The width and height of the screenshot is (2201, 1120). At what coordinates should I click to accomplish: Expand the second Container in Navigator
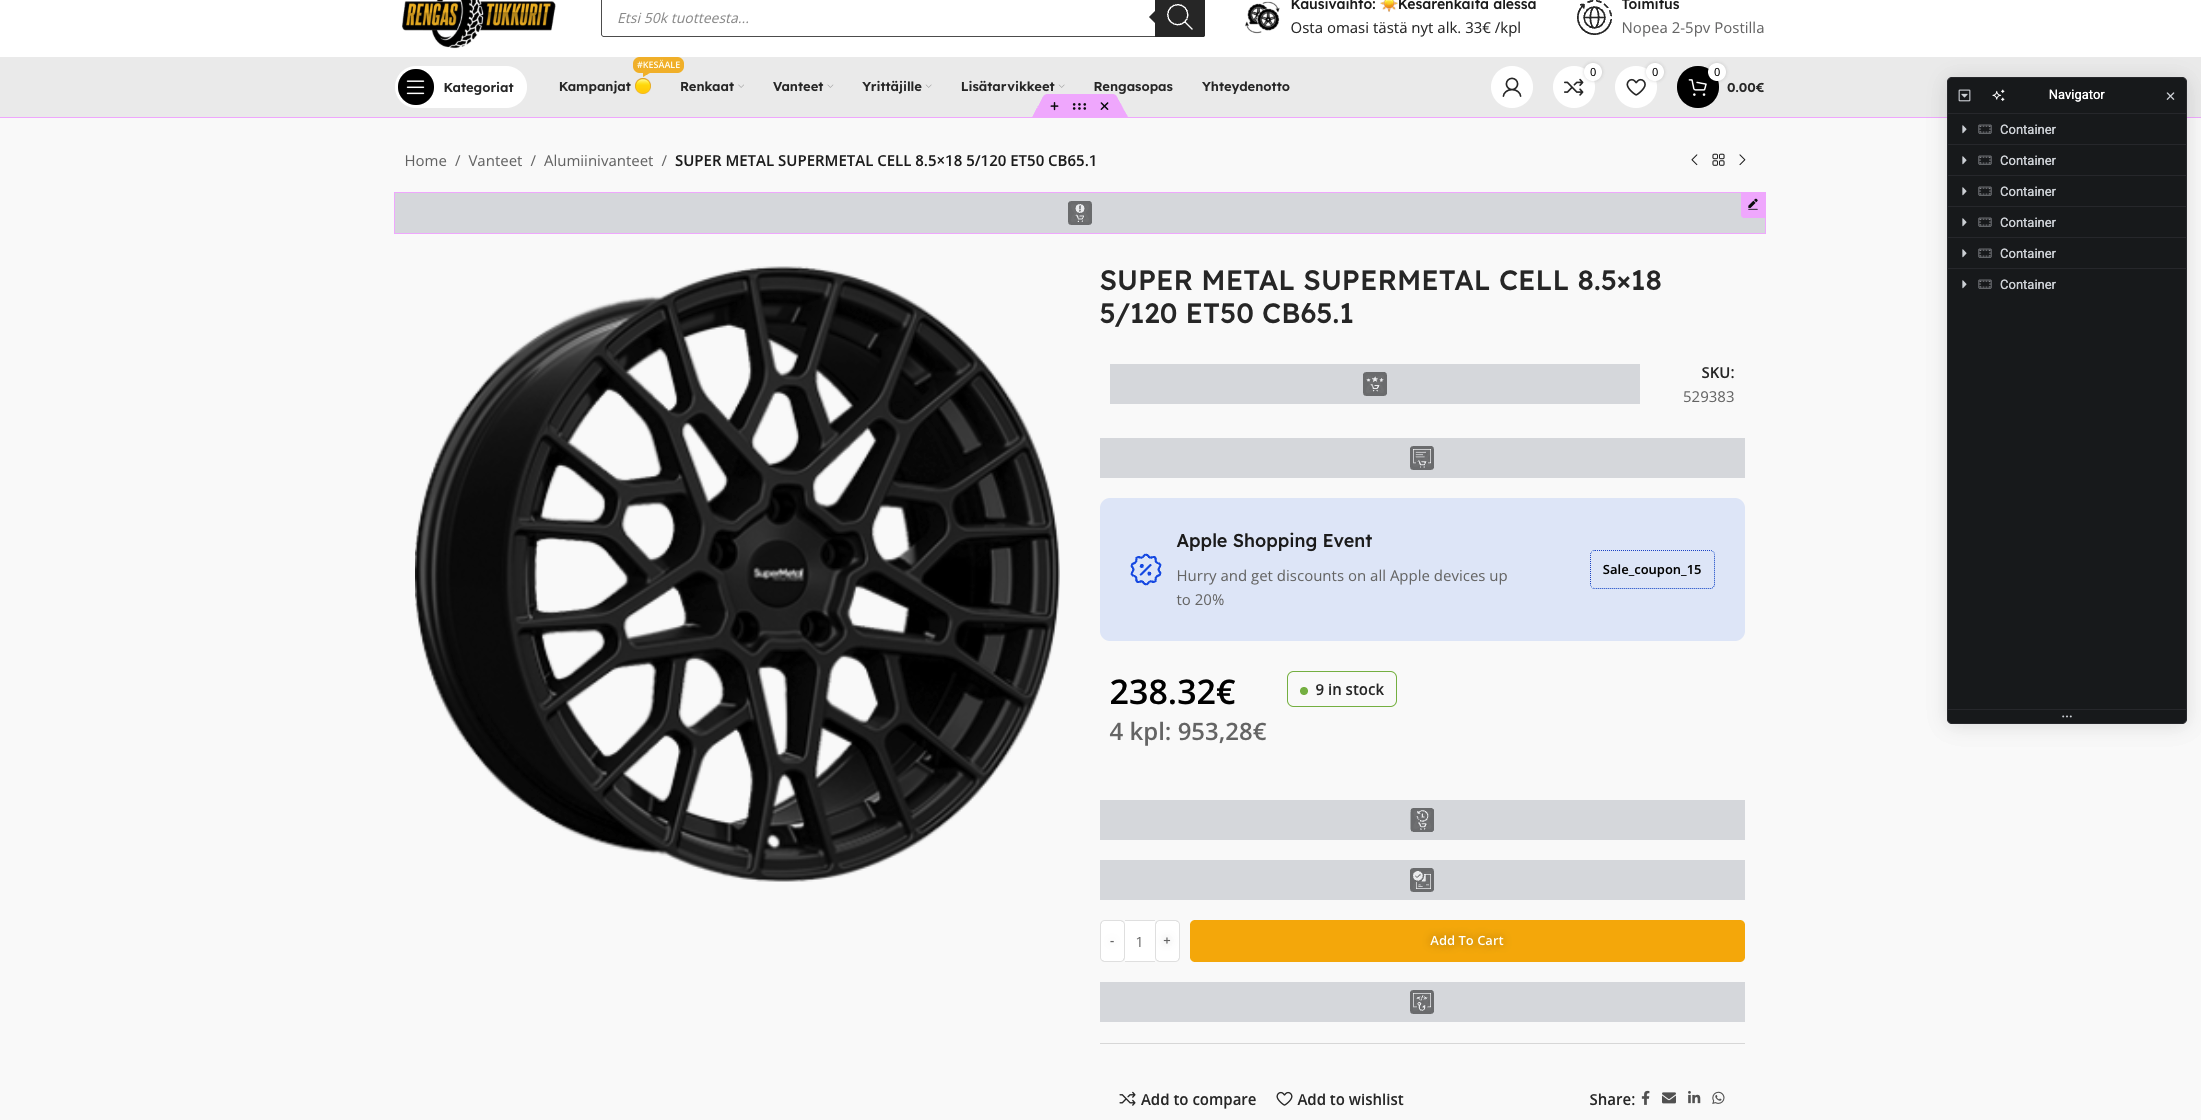coord(1964,160)
